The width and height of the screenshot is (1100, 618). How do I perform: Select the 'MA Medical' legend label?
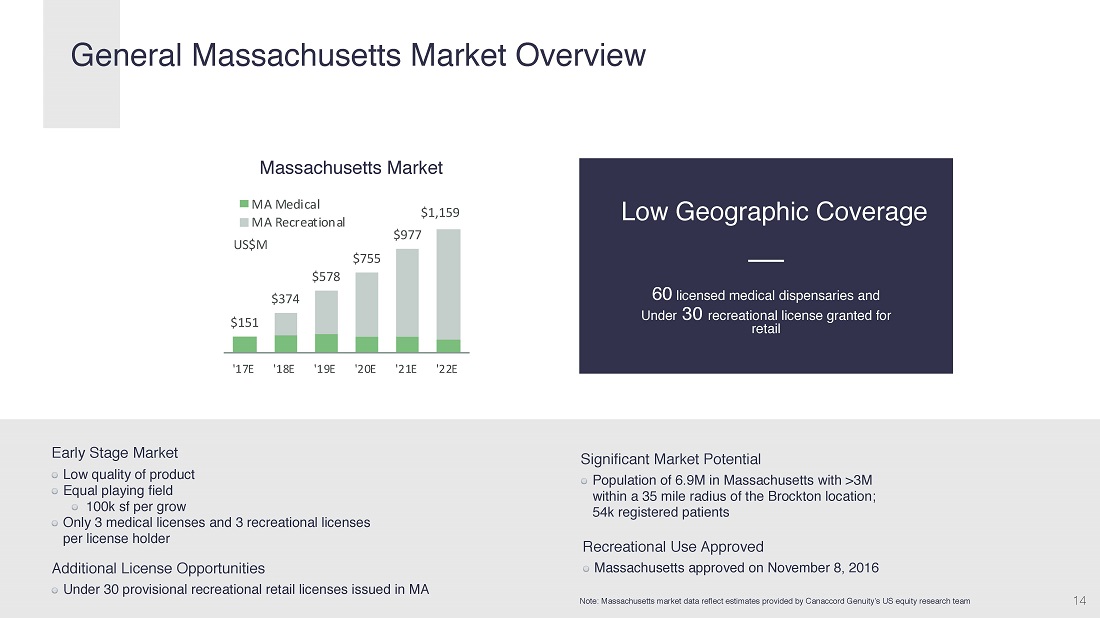pyautogui.click(x=286, y=204)
